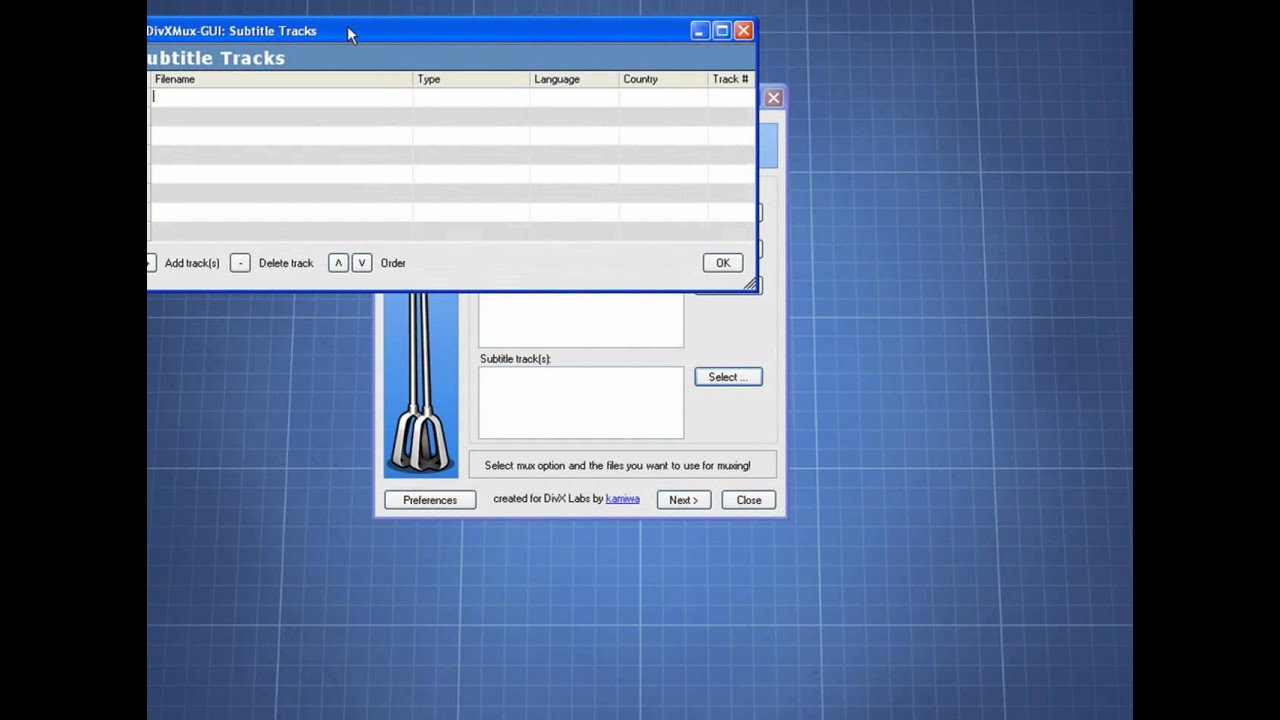The width and height of the screenshot is (1280, 720).
Task: Minimize the Subtitle Tracks window
Action: 700,31
